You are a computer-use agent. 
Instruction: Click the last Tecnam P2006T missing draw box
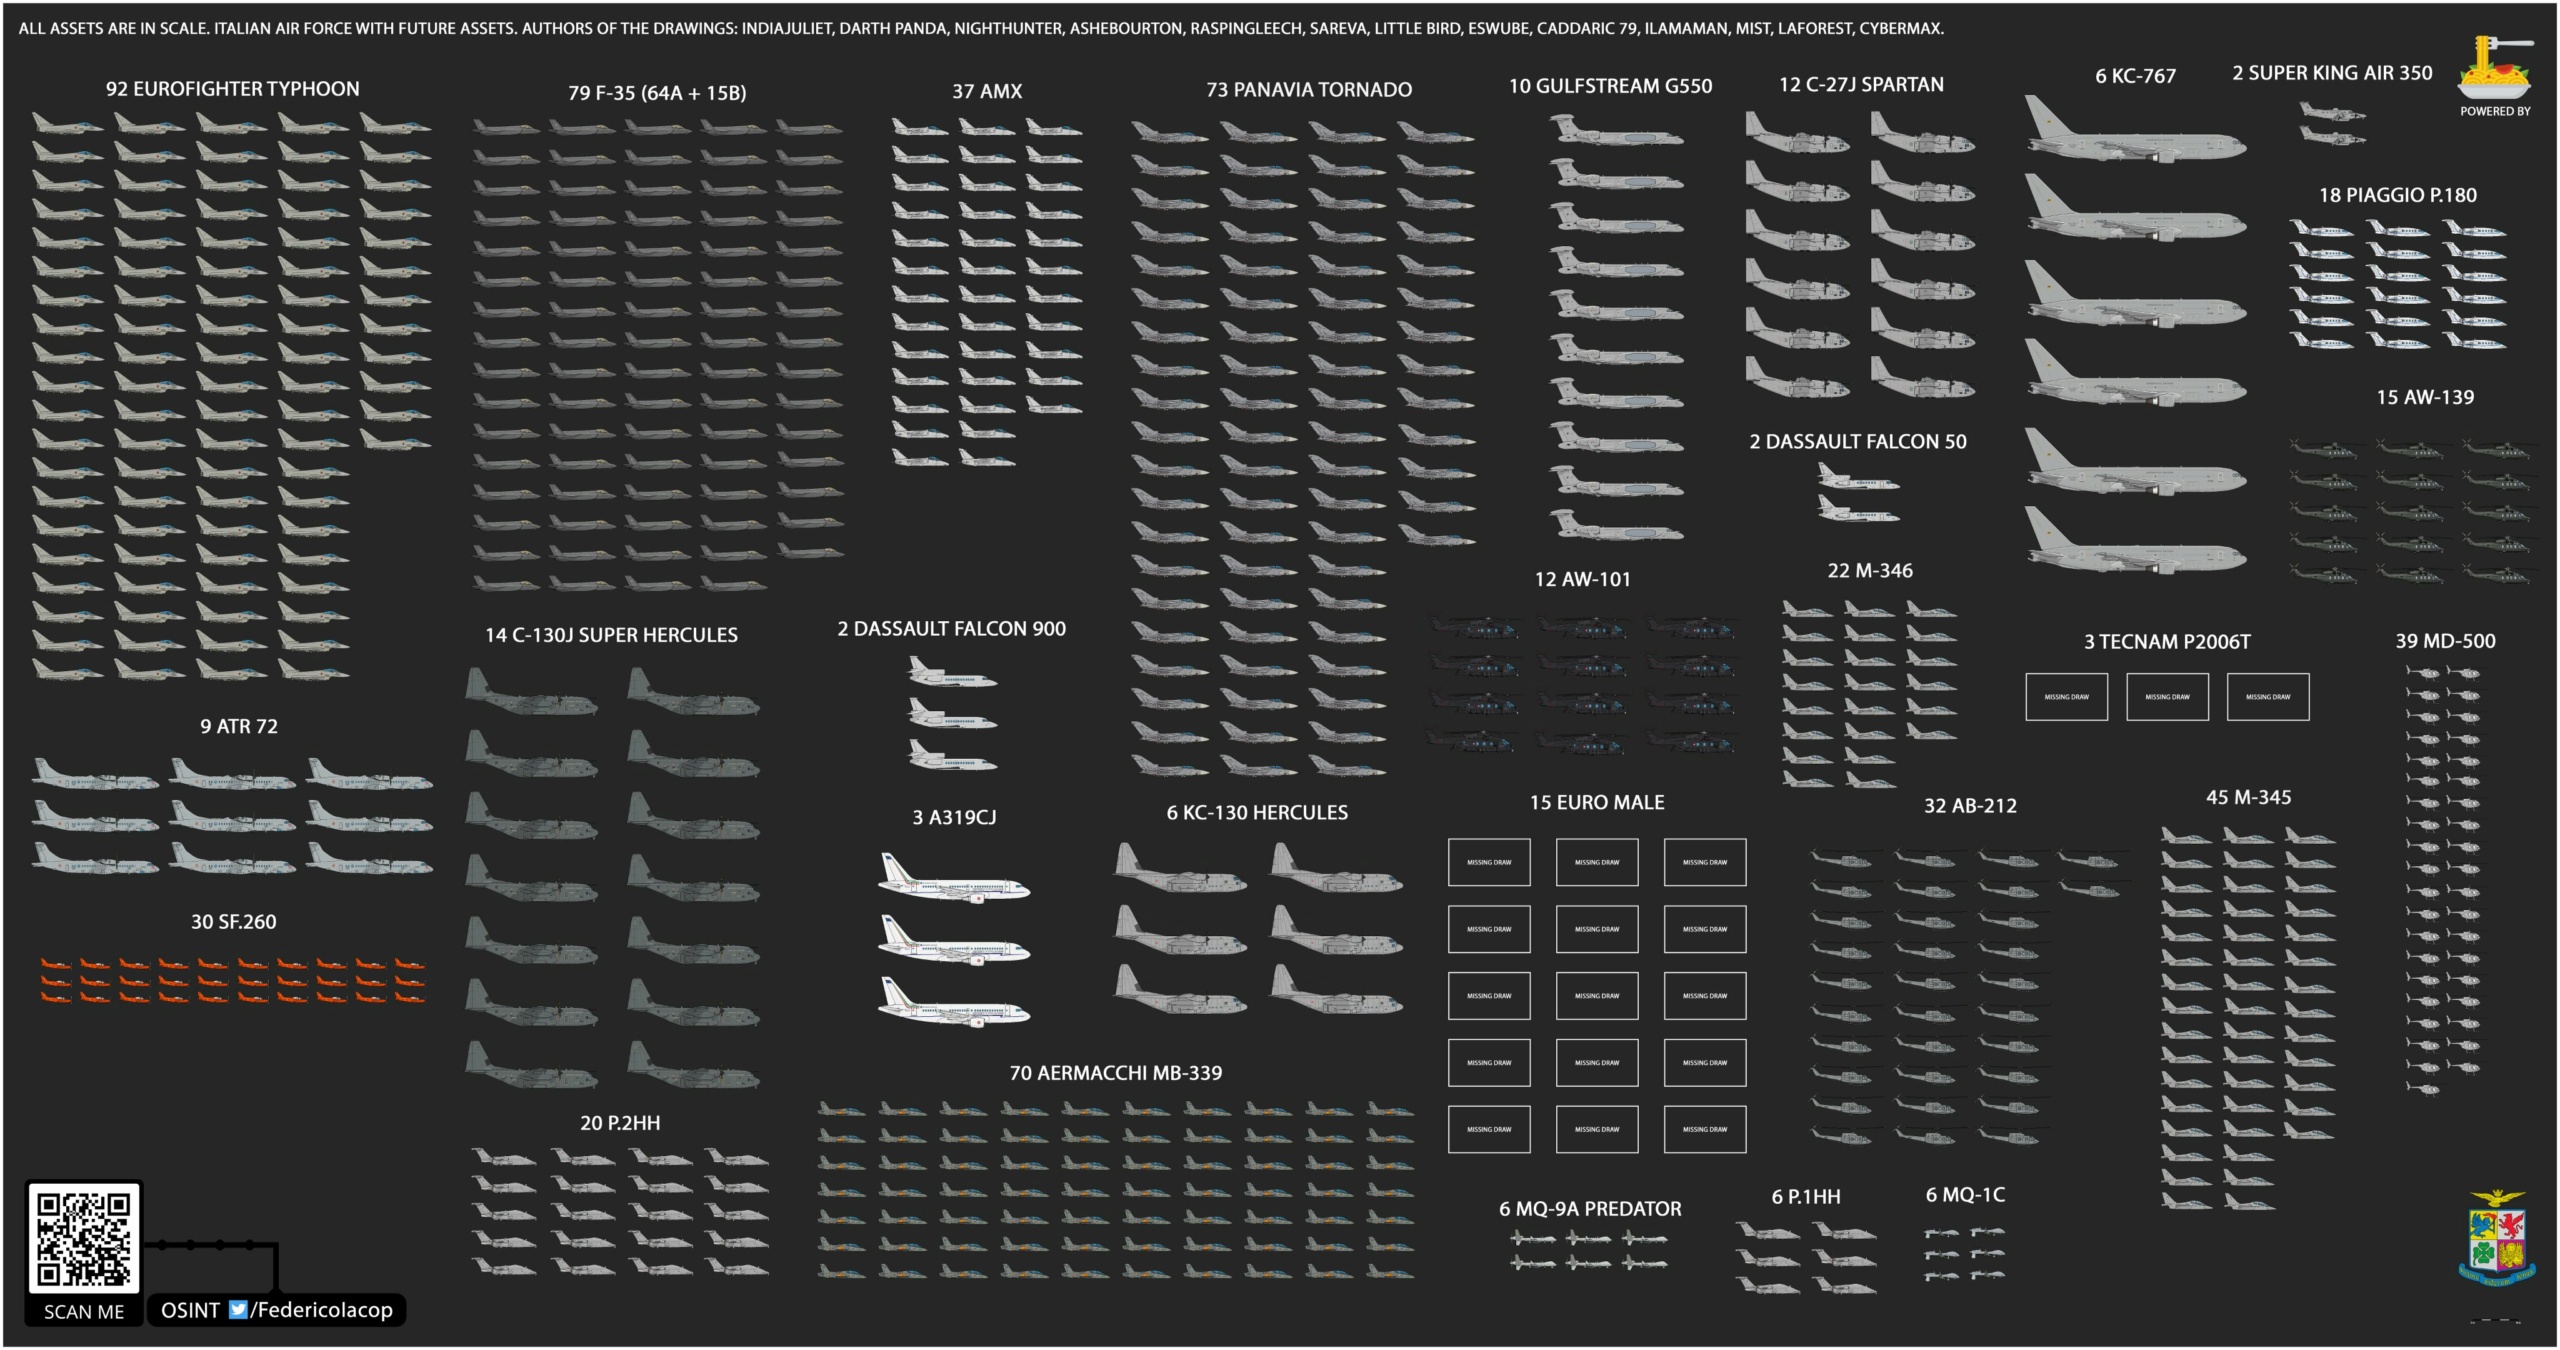[2268, 697]
